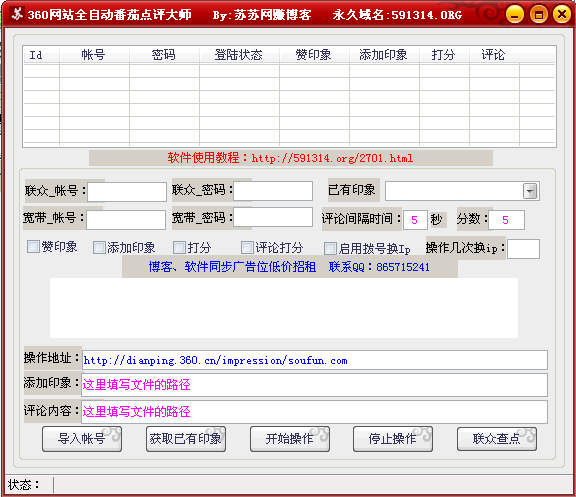This screenshot has height=497, width=576.
Task: Click the 操作几次换ip input field
Action: click(523, 249)
